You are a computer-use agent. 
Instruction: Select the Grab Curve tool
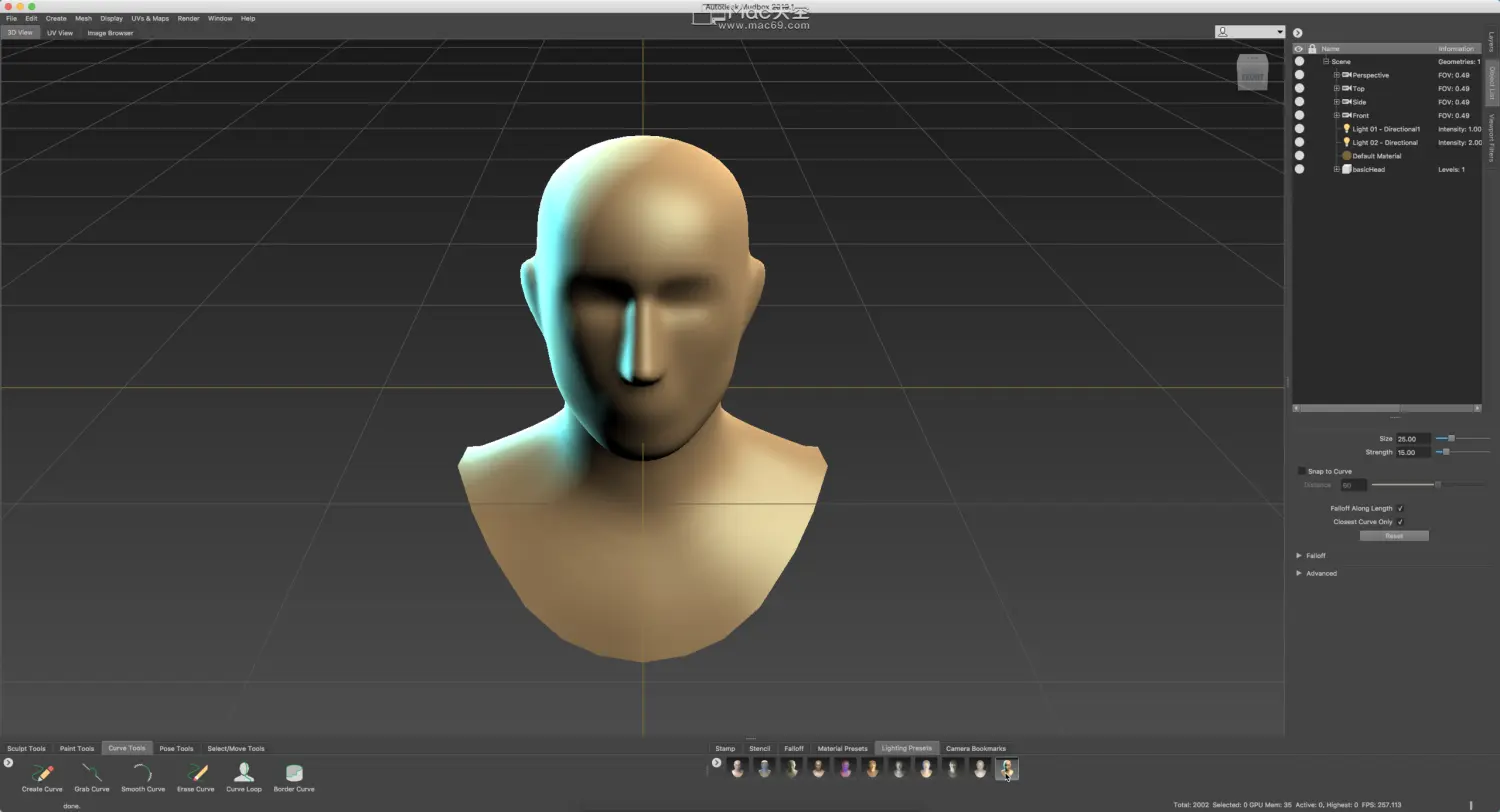click(x=92, y=773)
